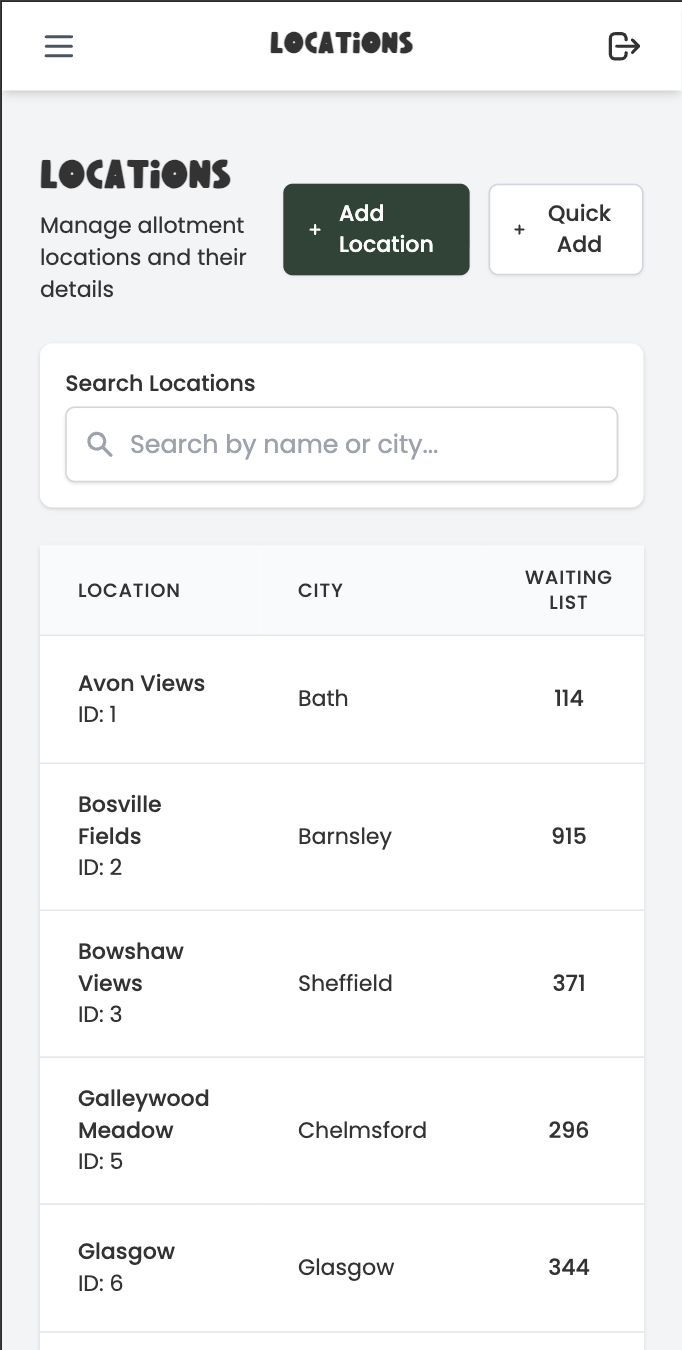This screenshot has height=1350, width=682.
Task: Open the Bosville Fields location row
Action: (x=119, y=820)
